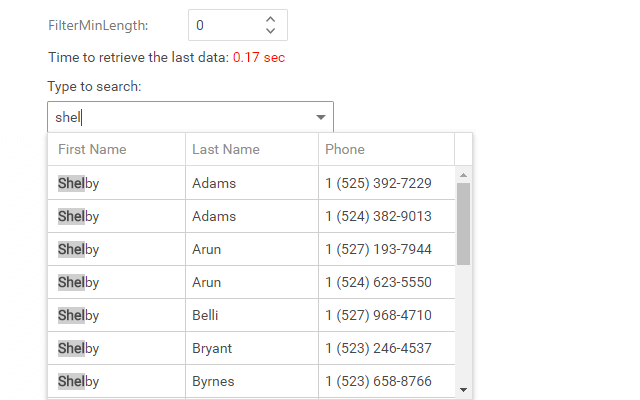Click the scrollbar down arrow in results list
Viewport: 640px width, 400px height.
pyautogui.click(x=463, y=389)
